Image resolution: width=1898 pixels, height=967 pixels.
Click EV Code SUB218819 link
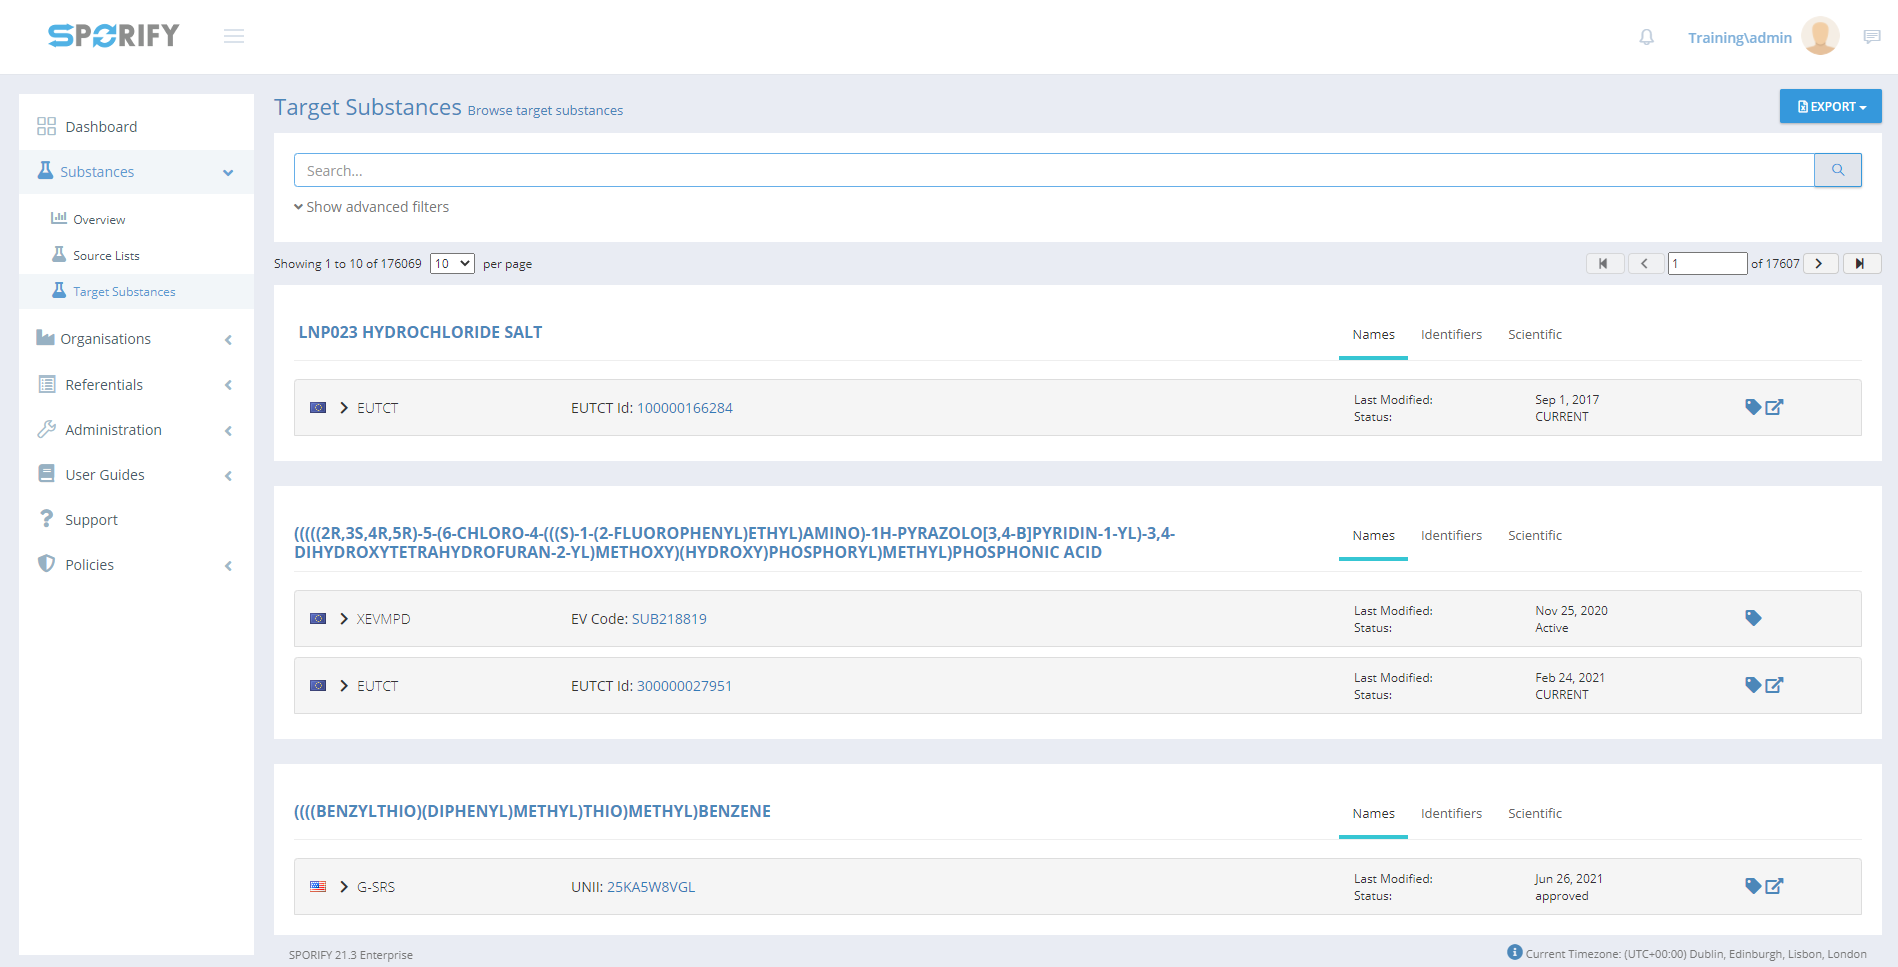[x=669, y=619]
